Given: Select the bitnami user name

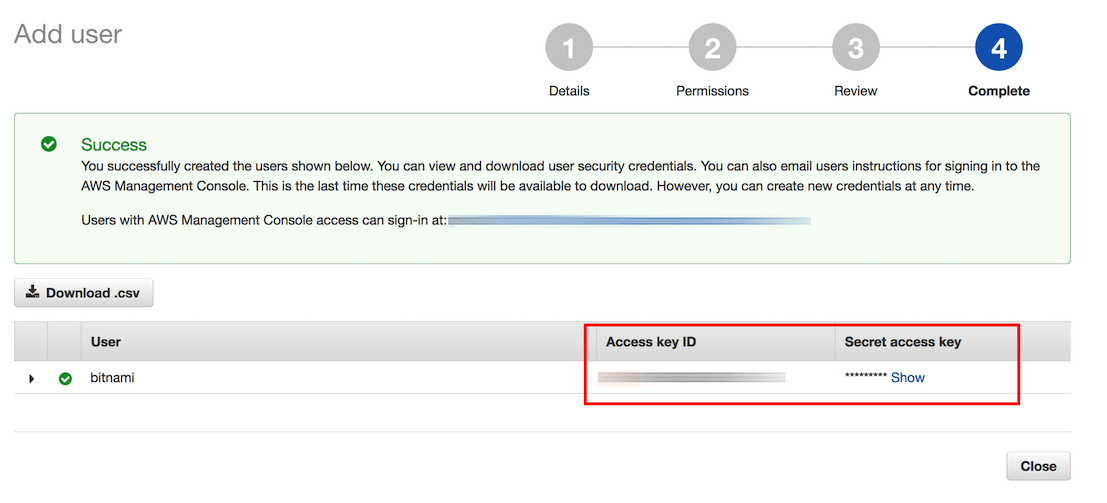Looking at the screenshot, I should coord(112,377).
